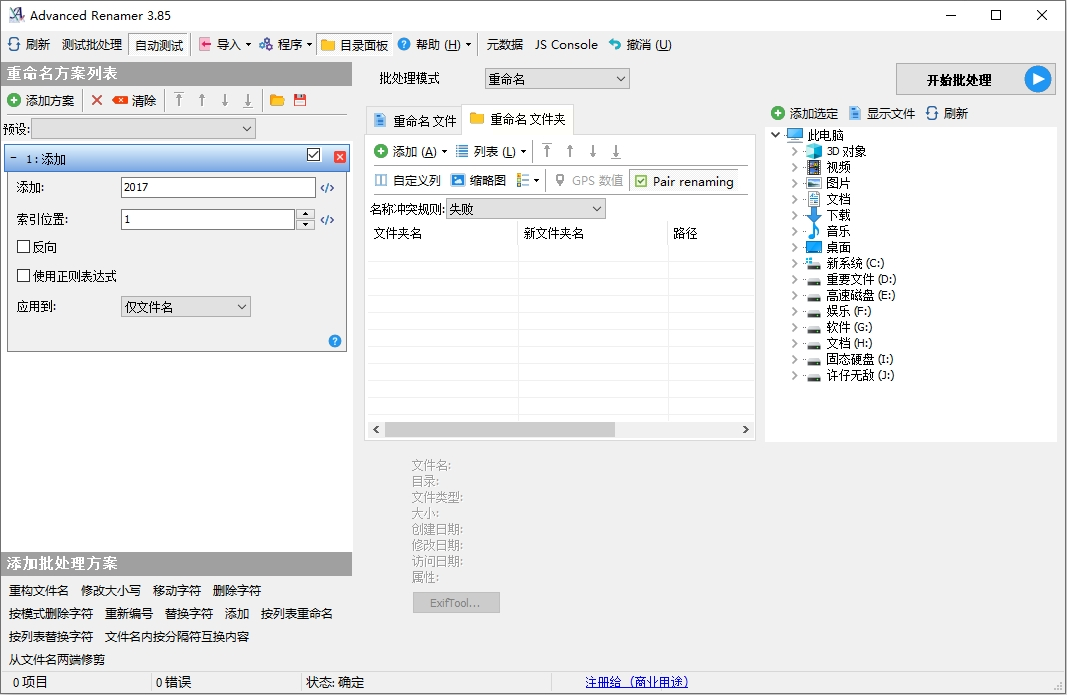Click the save presets floppy disk icon
Image resolution: width=1067 pixels, height=695 pixels.
(299, 100)
